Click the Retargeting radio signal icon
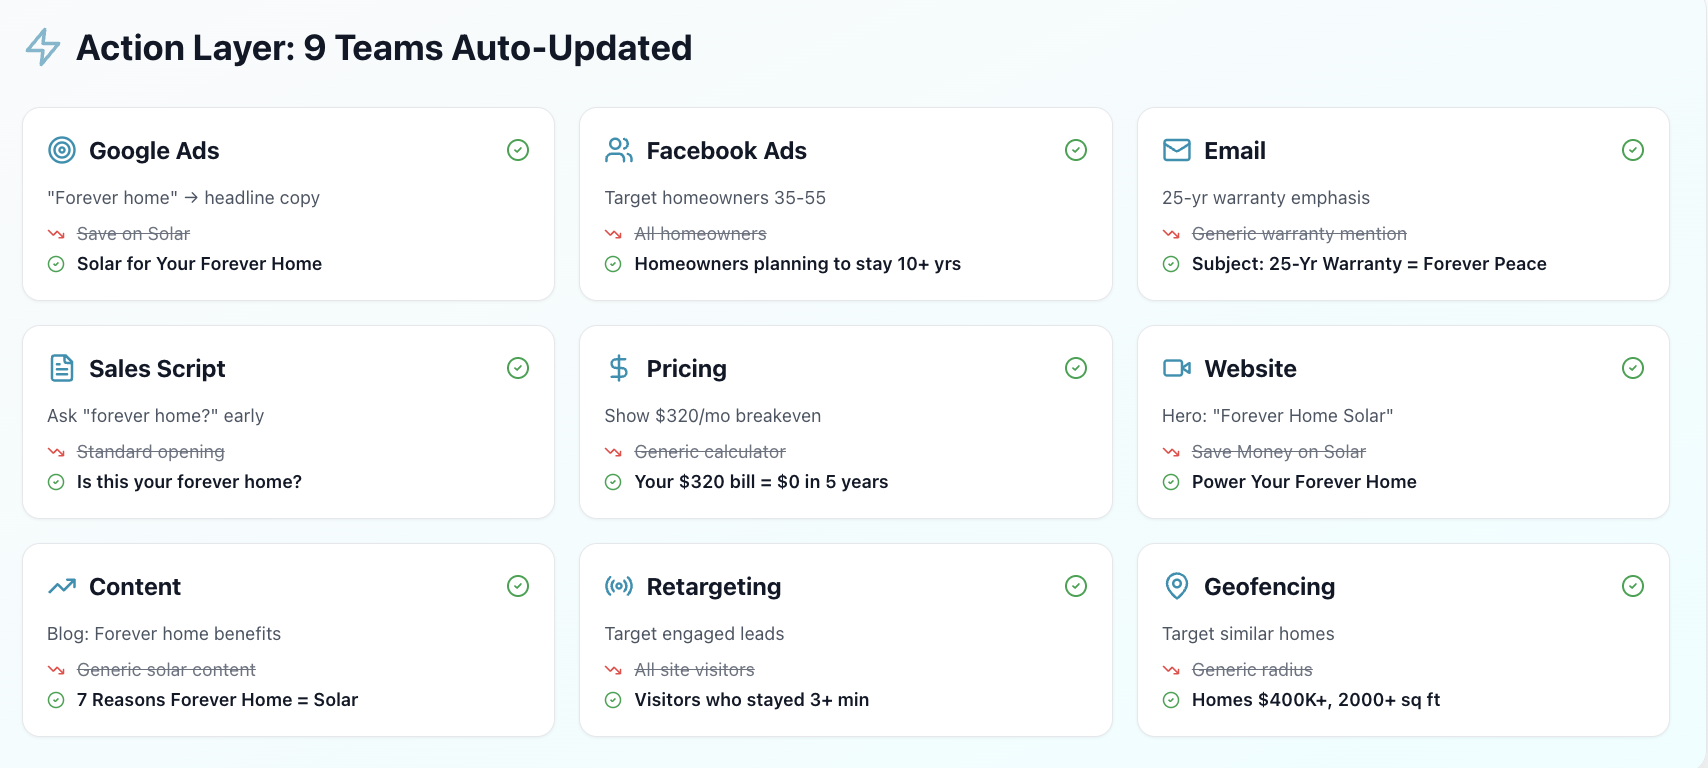The width and height of the screenshot is (1708, 768). tap(619, 586)
